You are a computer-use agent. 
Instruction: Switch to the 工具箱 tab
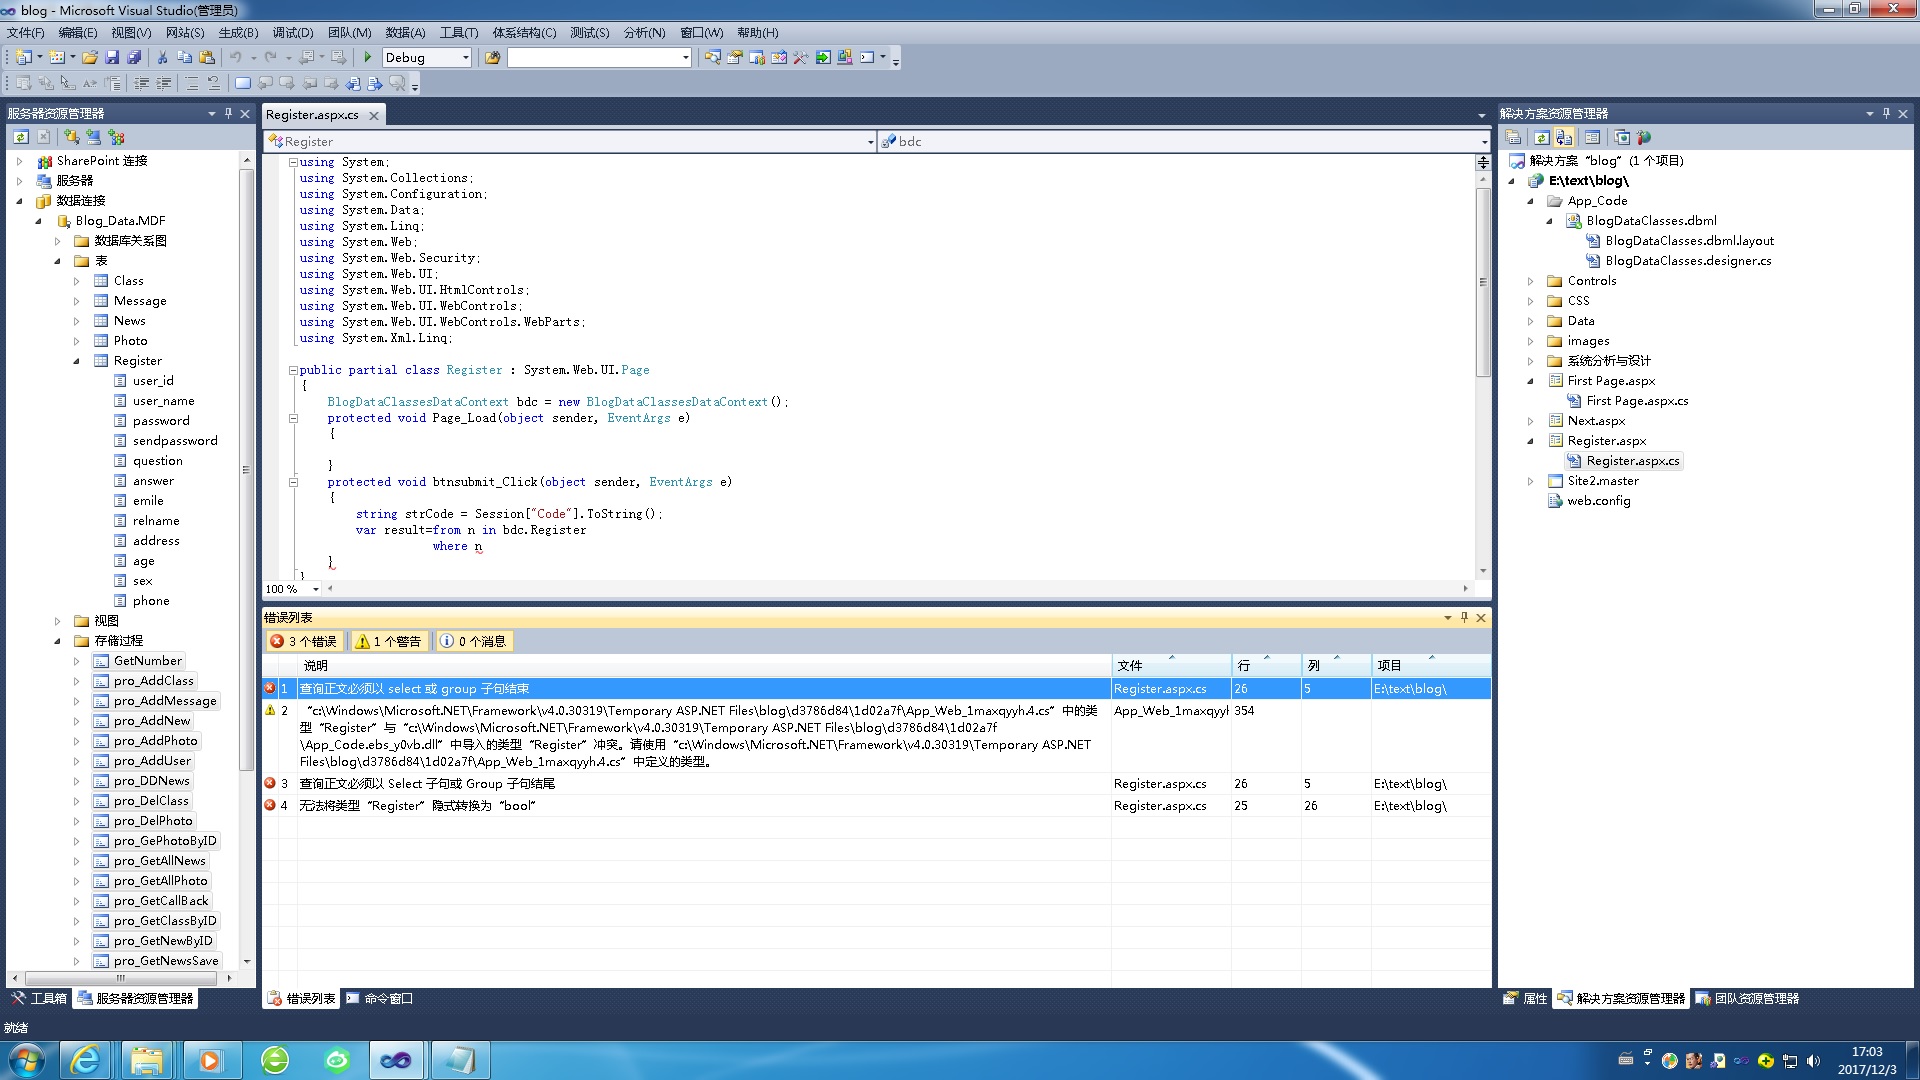[39, 998]
